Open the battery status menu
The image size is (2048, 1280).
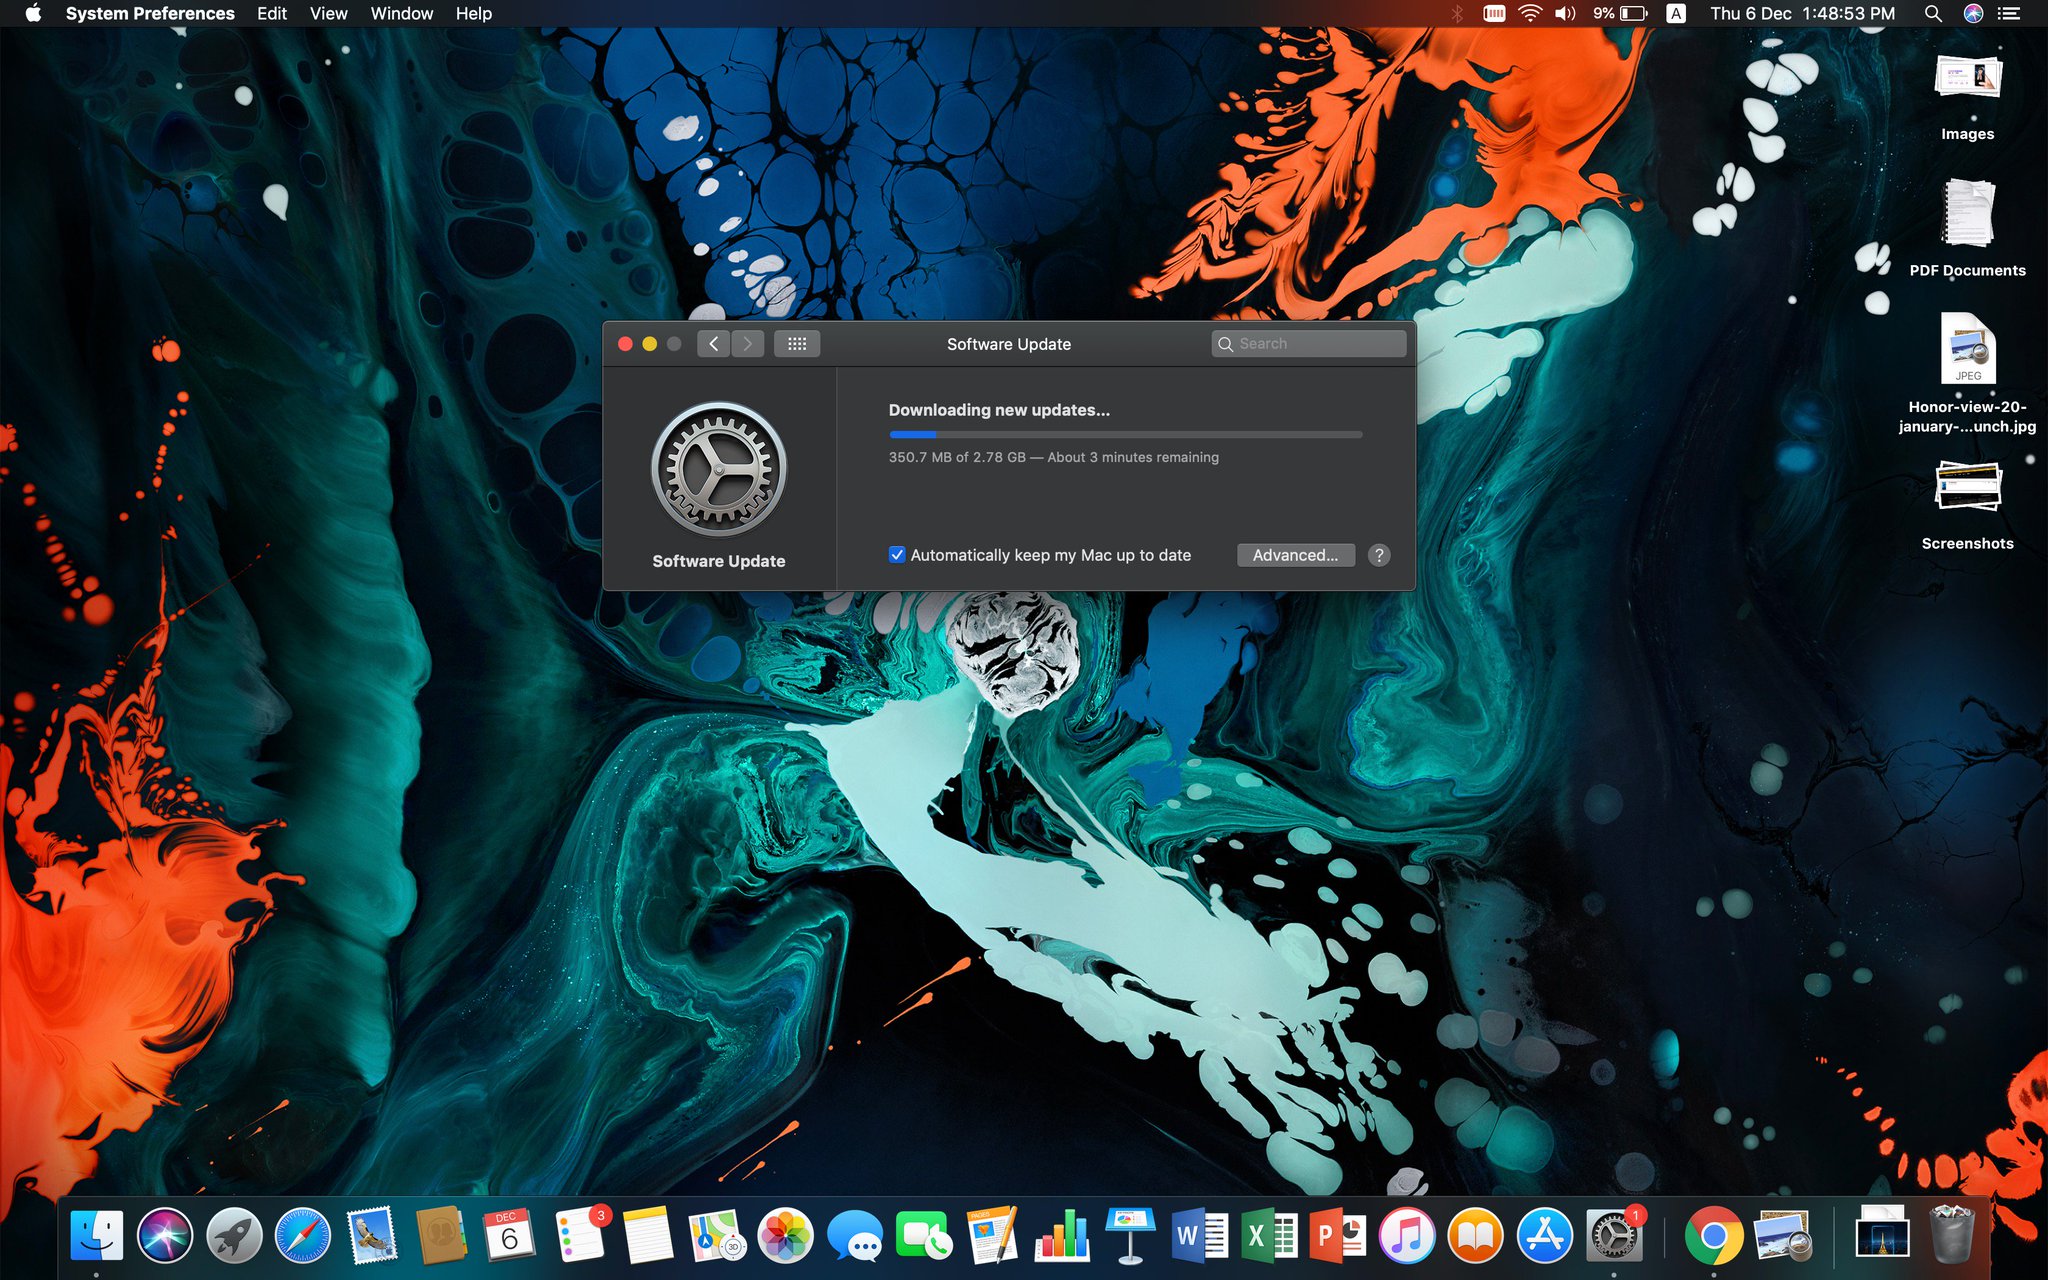click(1632, 13)
